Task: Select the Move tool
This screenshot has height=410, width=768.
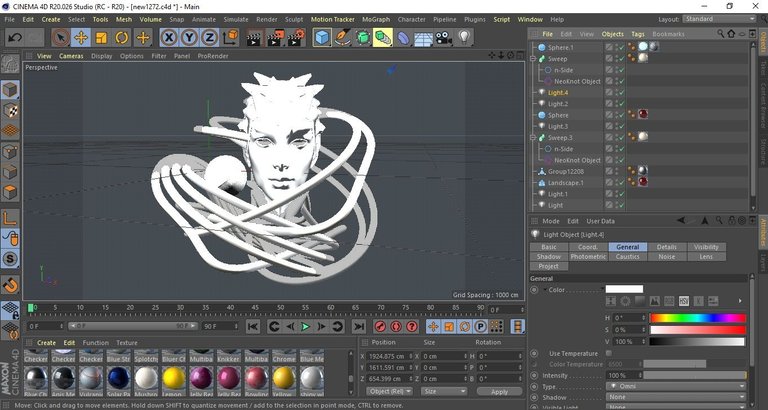Action: tap(81, 38)
